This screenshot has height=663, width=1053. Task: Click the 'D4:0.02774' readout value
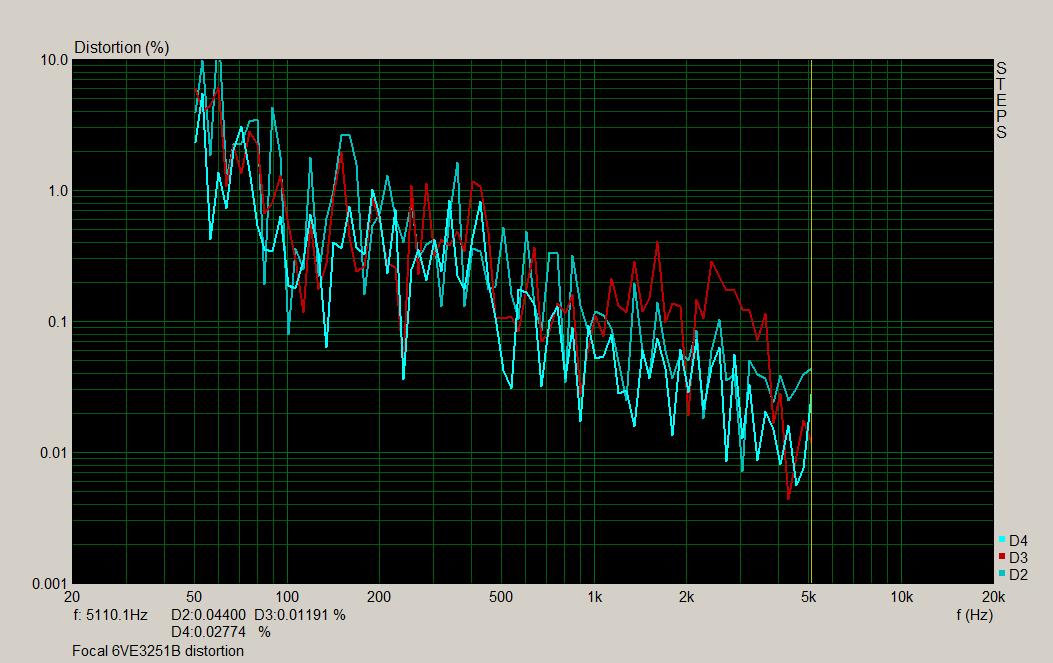pyautogui.click(x=209, y=632)
